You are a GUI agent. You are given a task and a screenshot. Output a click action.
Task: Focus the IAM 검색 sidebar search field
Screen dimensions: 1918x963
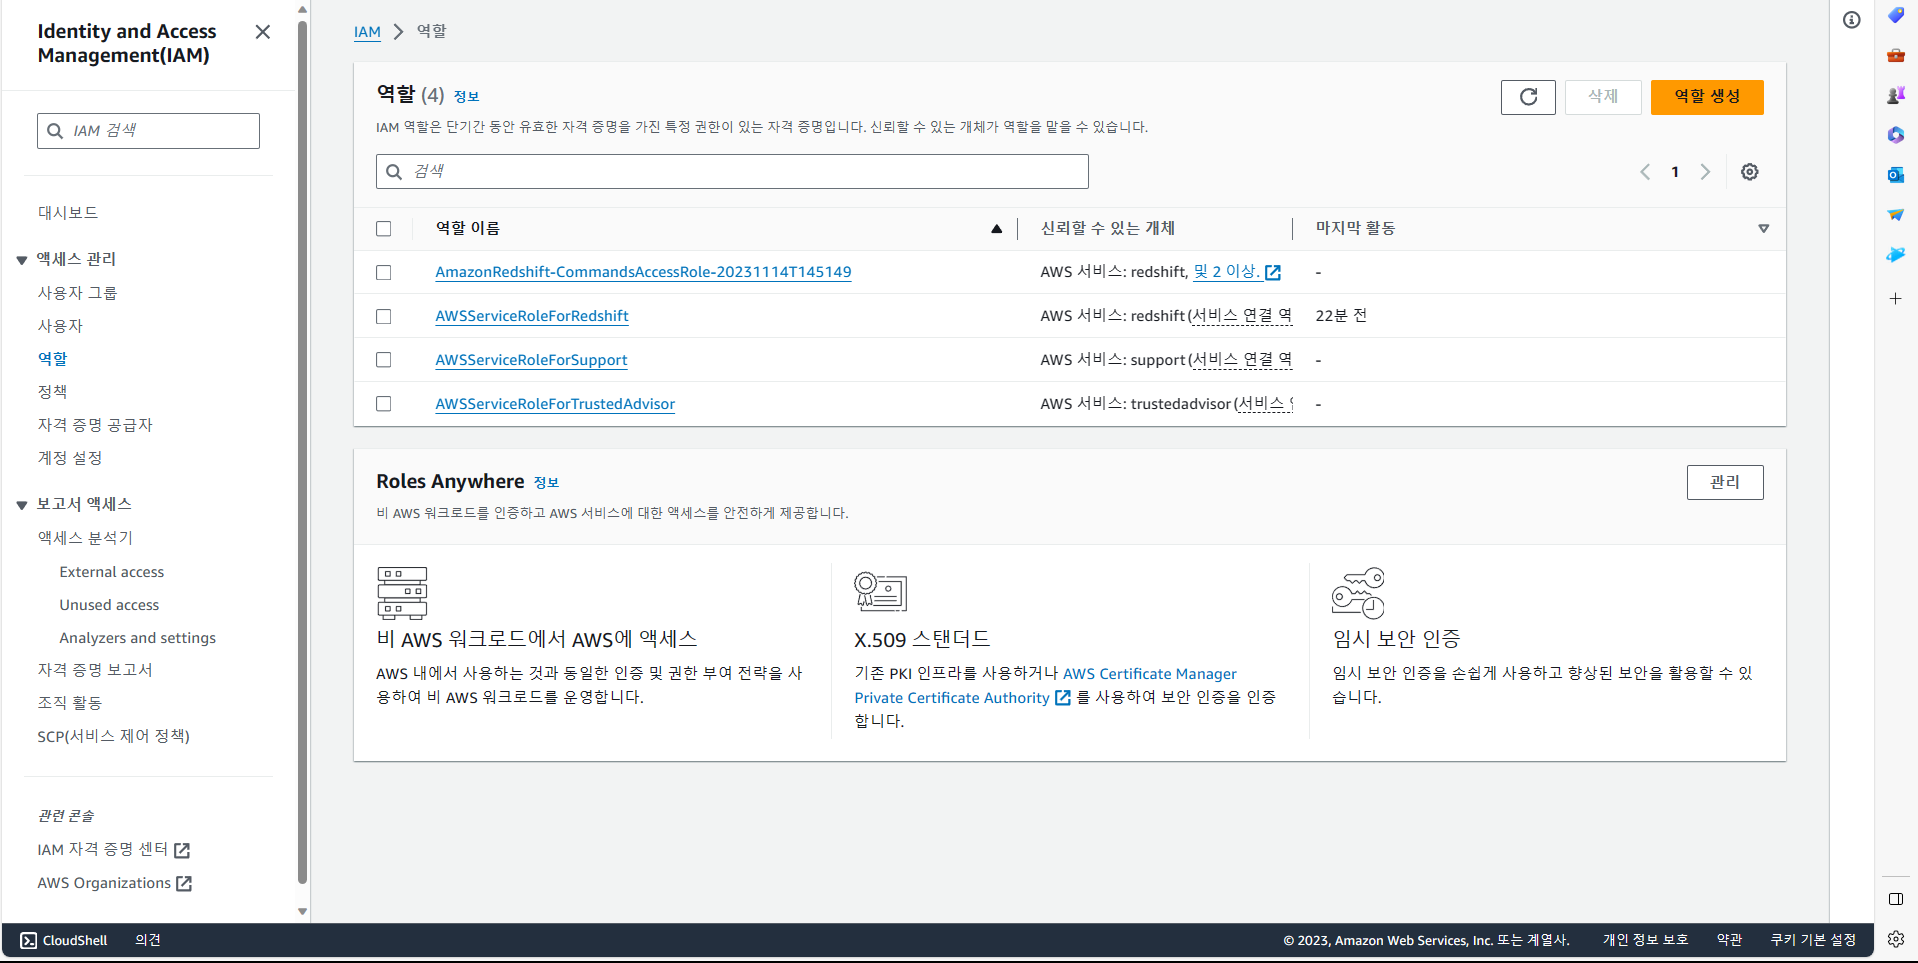tap(148, 131)
